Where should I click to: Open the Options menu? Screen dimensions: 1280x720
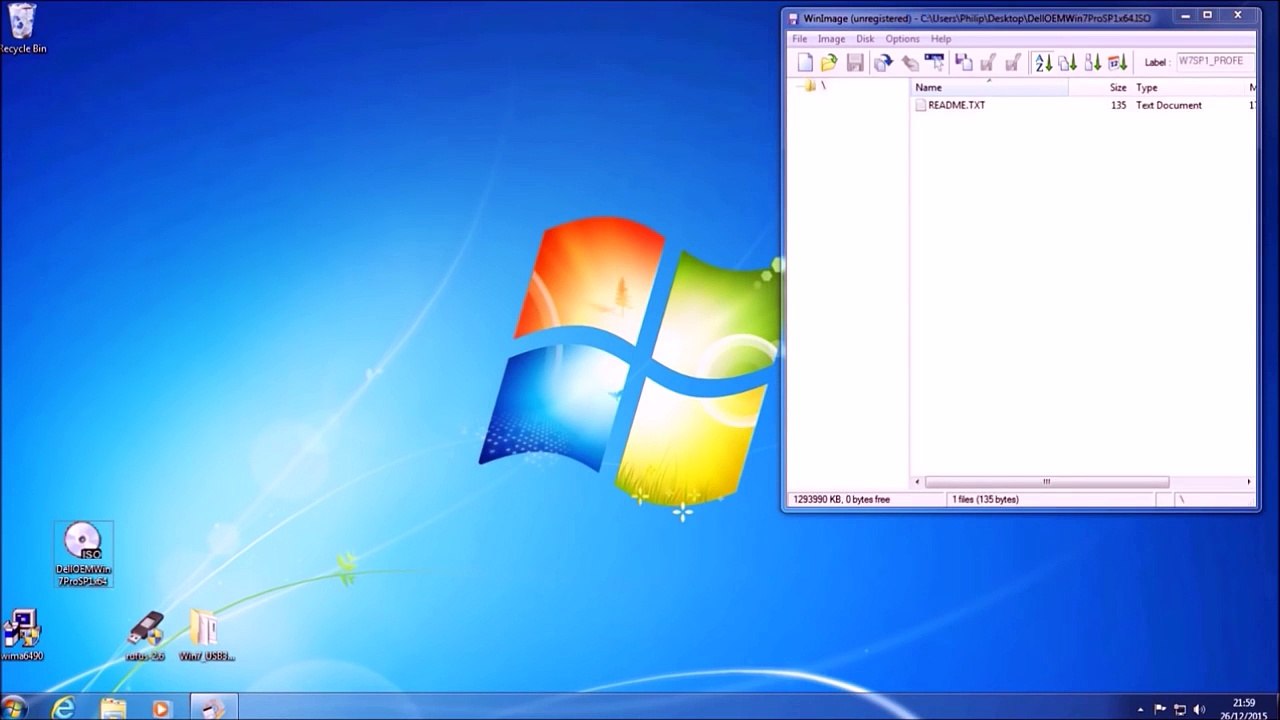[x=902, y=39]
